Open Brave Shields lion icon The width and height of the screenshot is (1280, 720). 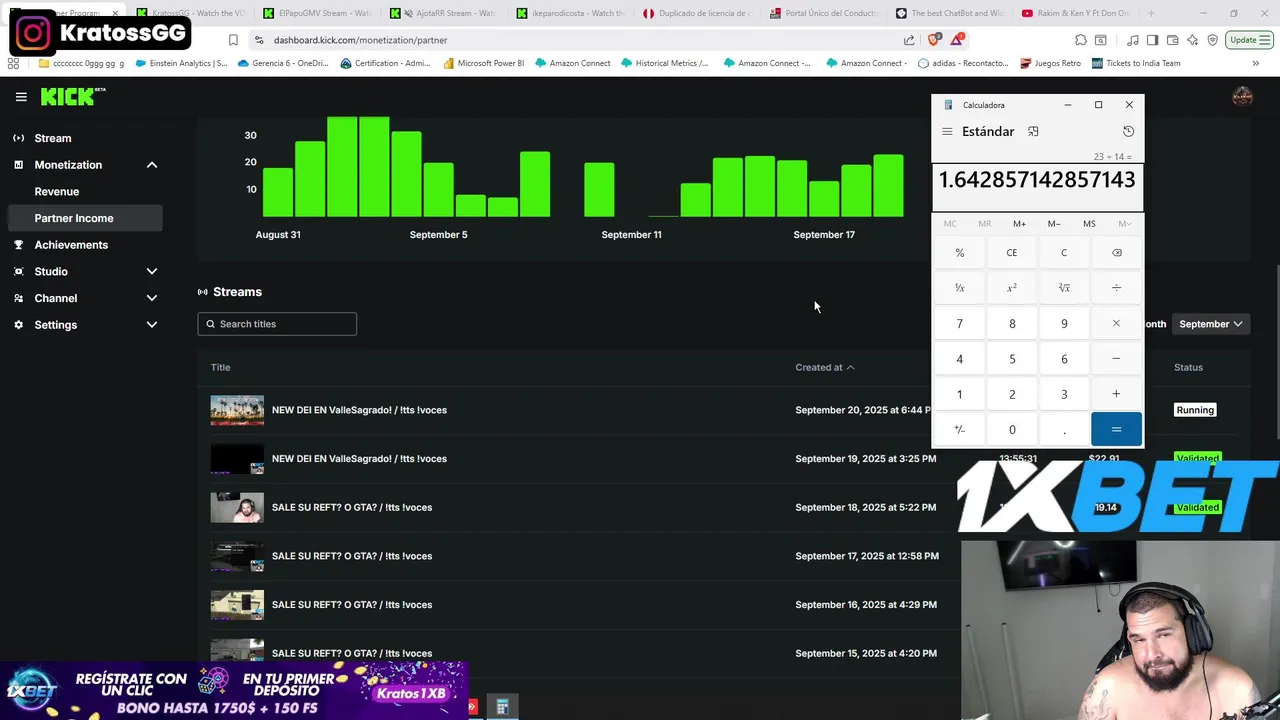(x=933, y=40)
